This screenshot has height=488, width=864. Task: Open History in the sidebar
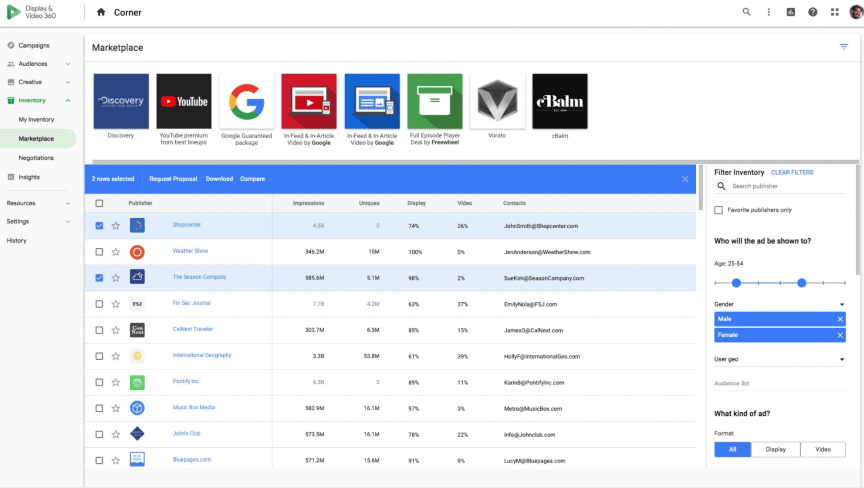pyautogui.click(x=17, y=241)
